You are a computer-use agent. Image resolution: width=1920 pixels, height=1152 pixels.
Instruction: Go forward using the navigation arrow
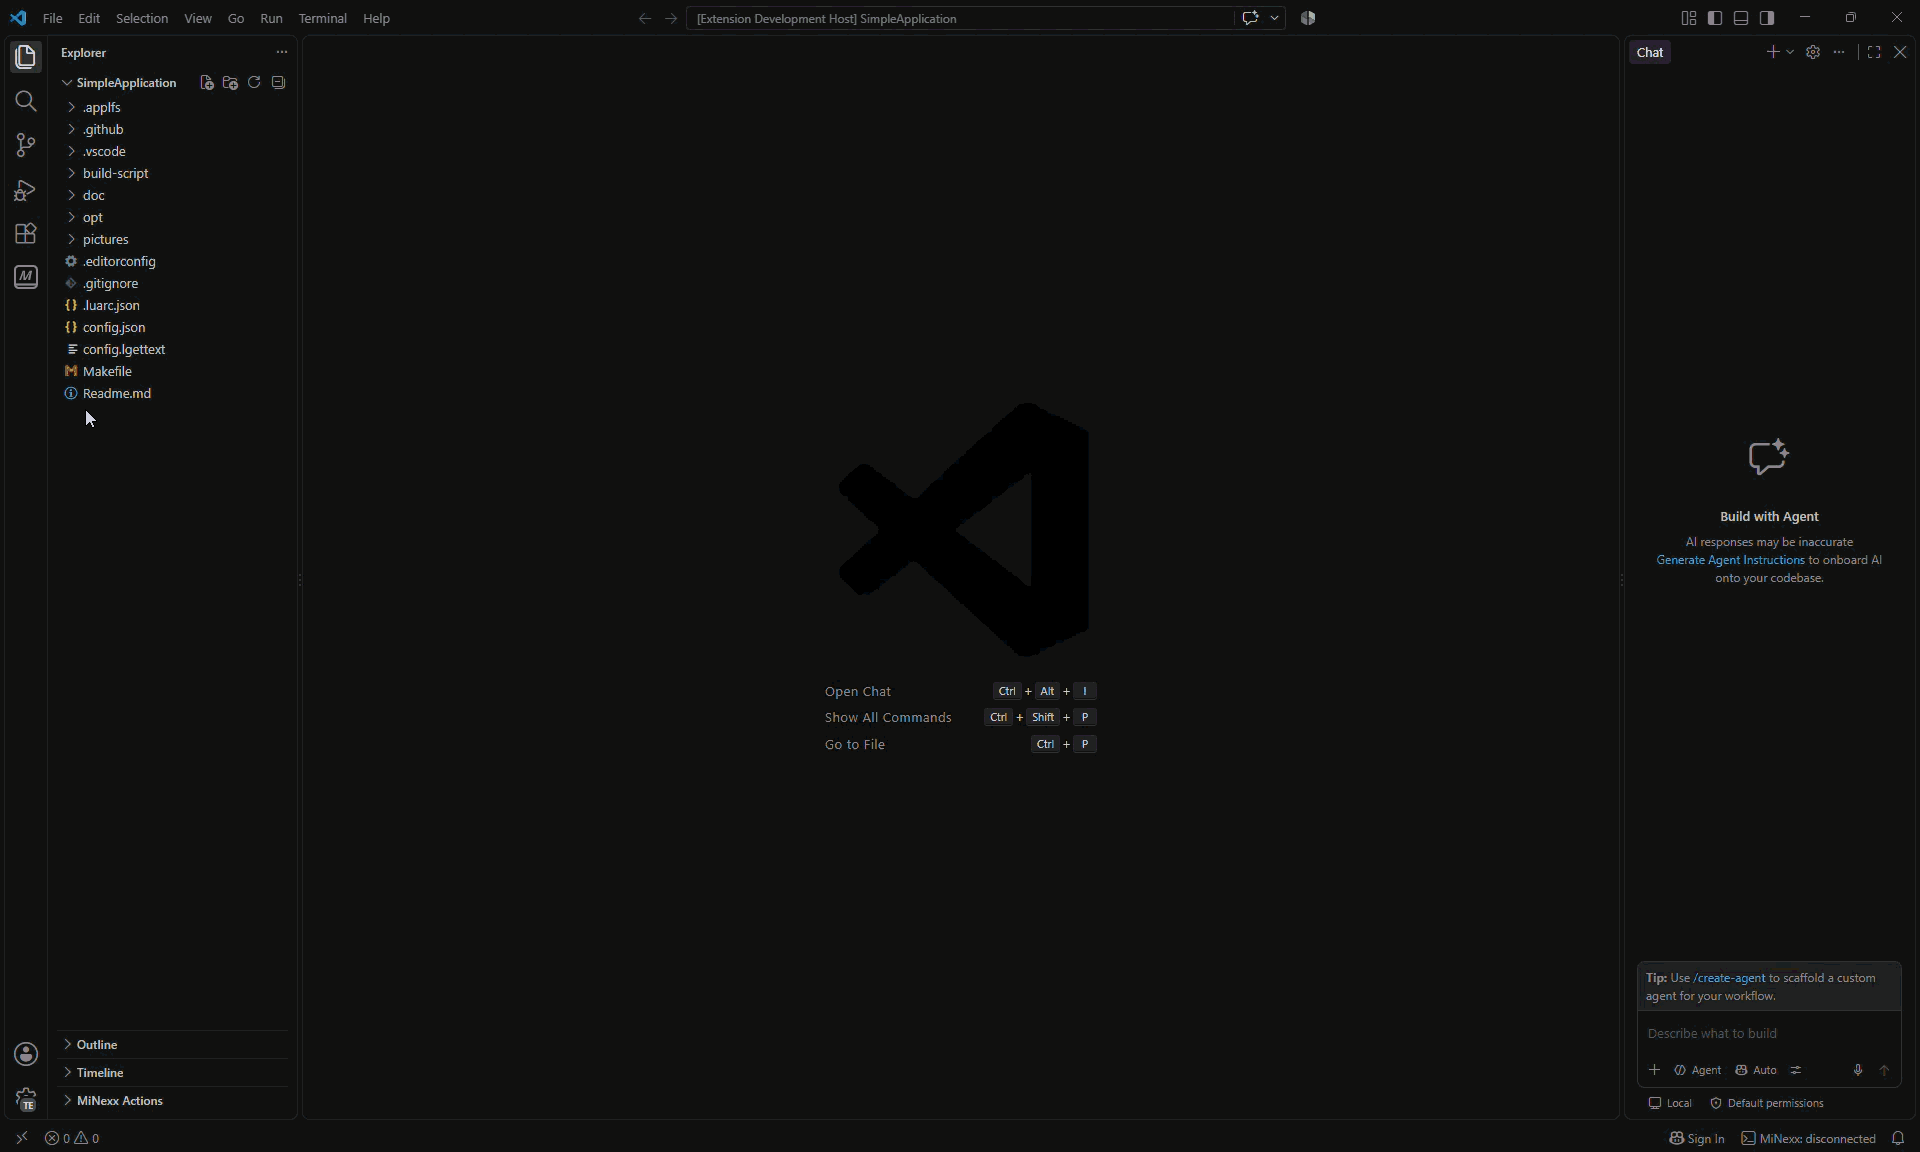tap(671, 18)
